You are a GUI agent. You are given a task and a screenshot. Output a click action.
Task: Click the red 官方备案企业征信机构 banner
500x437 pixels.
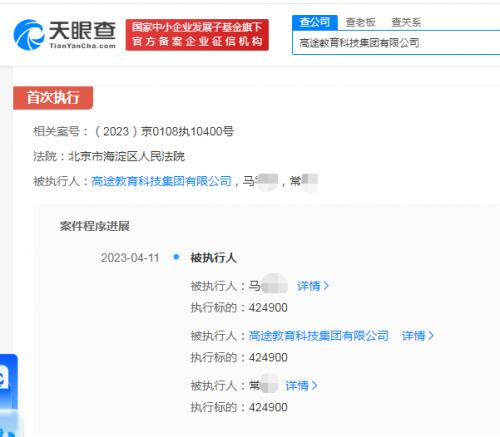pos(197,35)
